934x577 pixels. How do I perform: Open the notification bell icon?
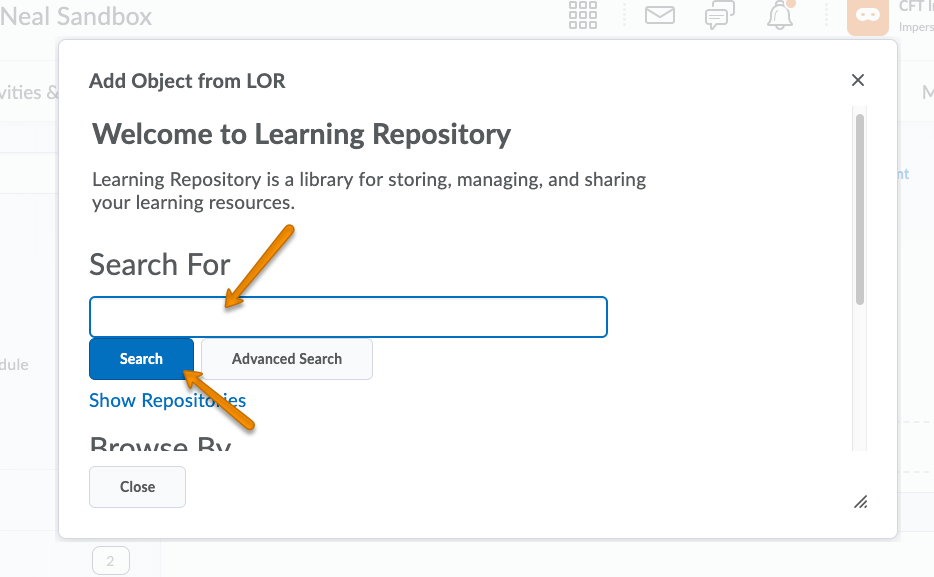780,16
